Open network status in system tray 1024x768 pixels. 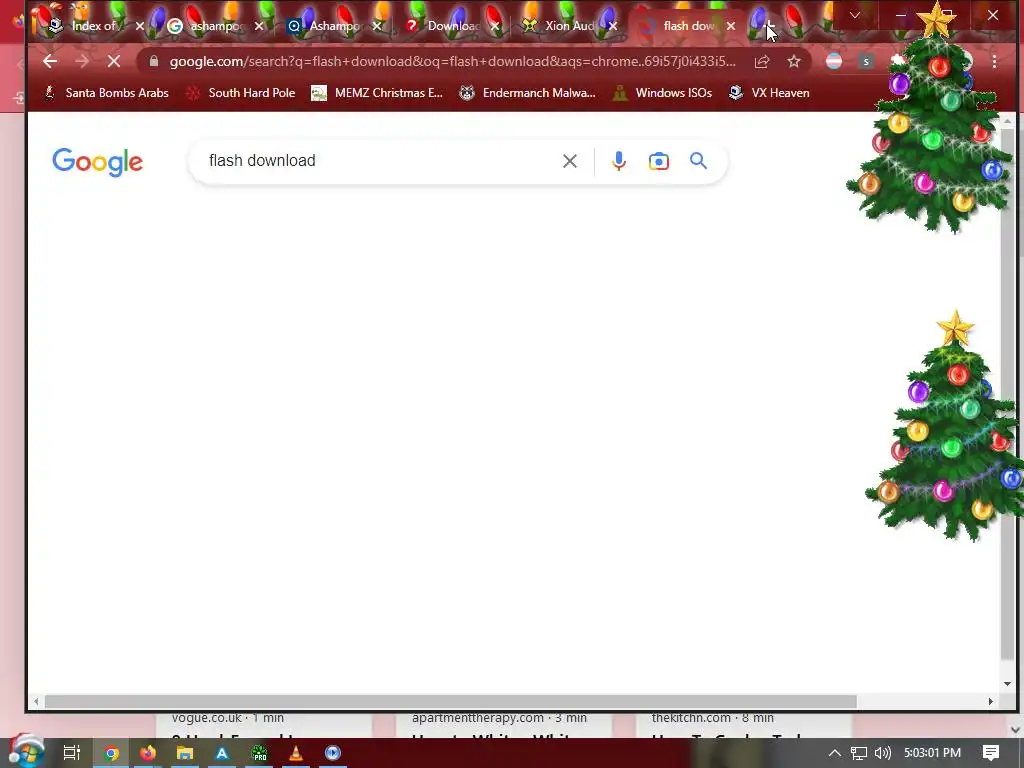click(x=858, y=753)
